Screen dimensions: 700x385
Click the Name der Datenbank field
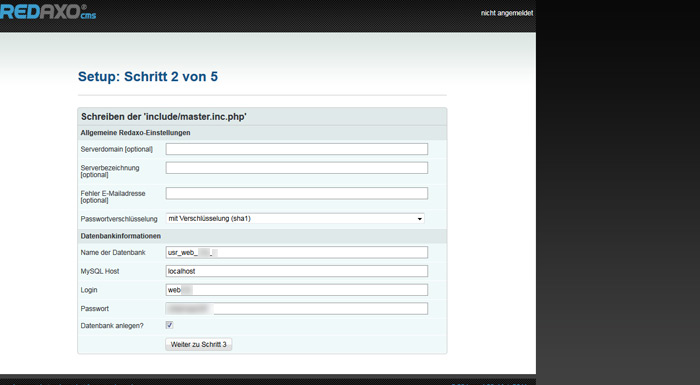[x=296, y=252]
